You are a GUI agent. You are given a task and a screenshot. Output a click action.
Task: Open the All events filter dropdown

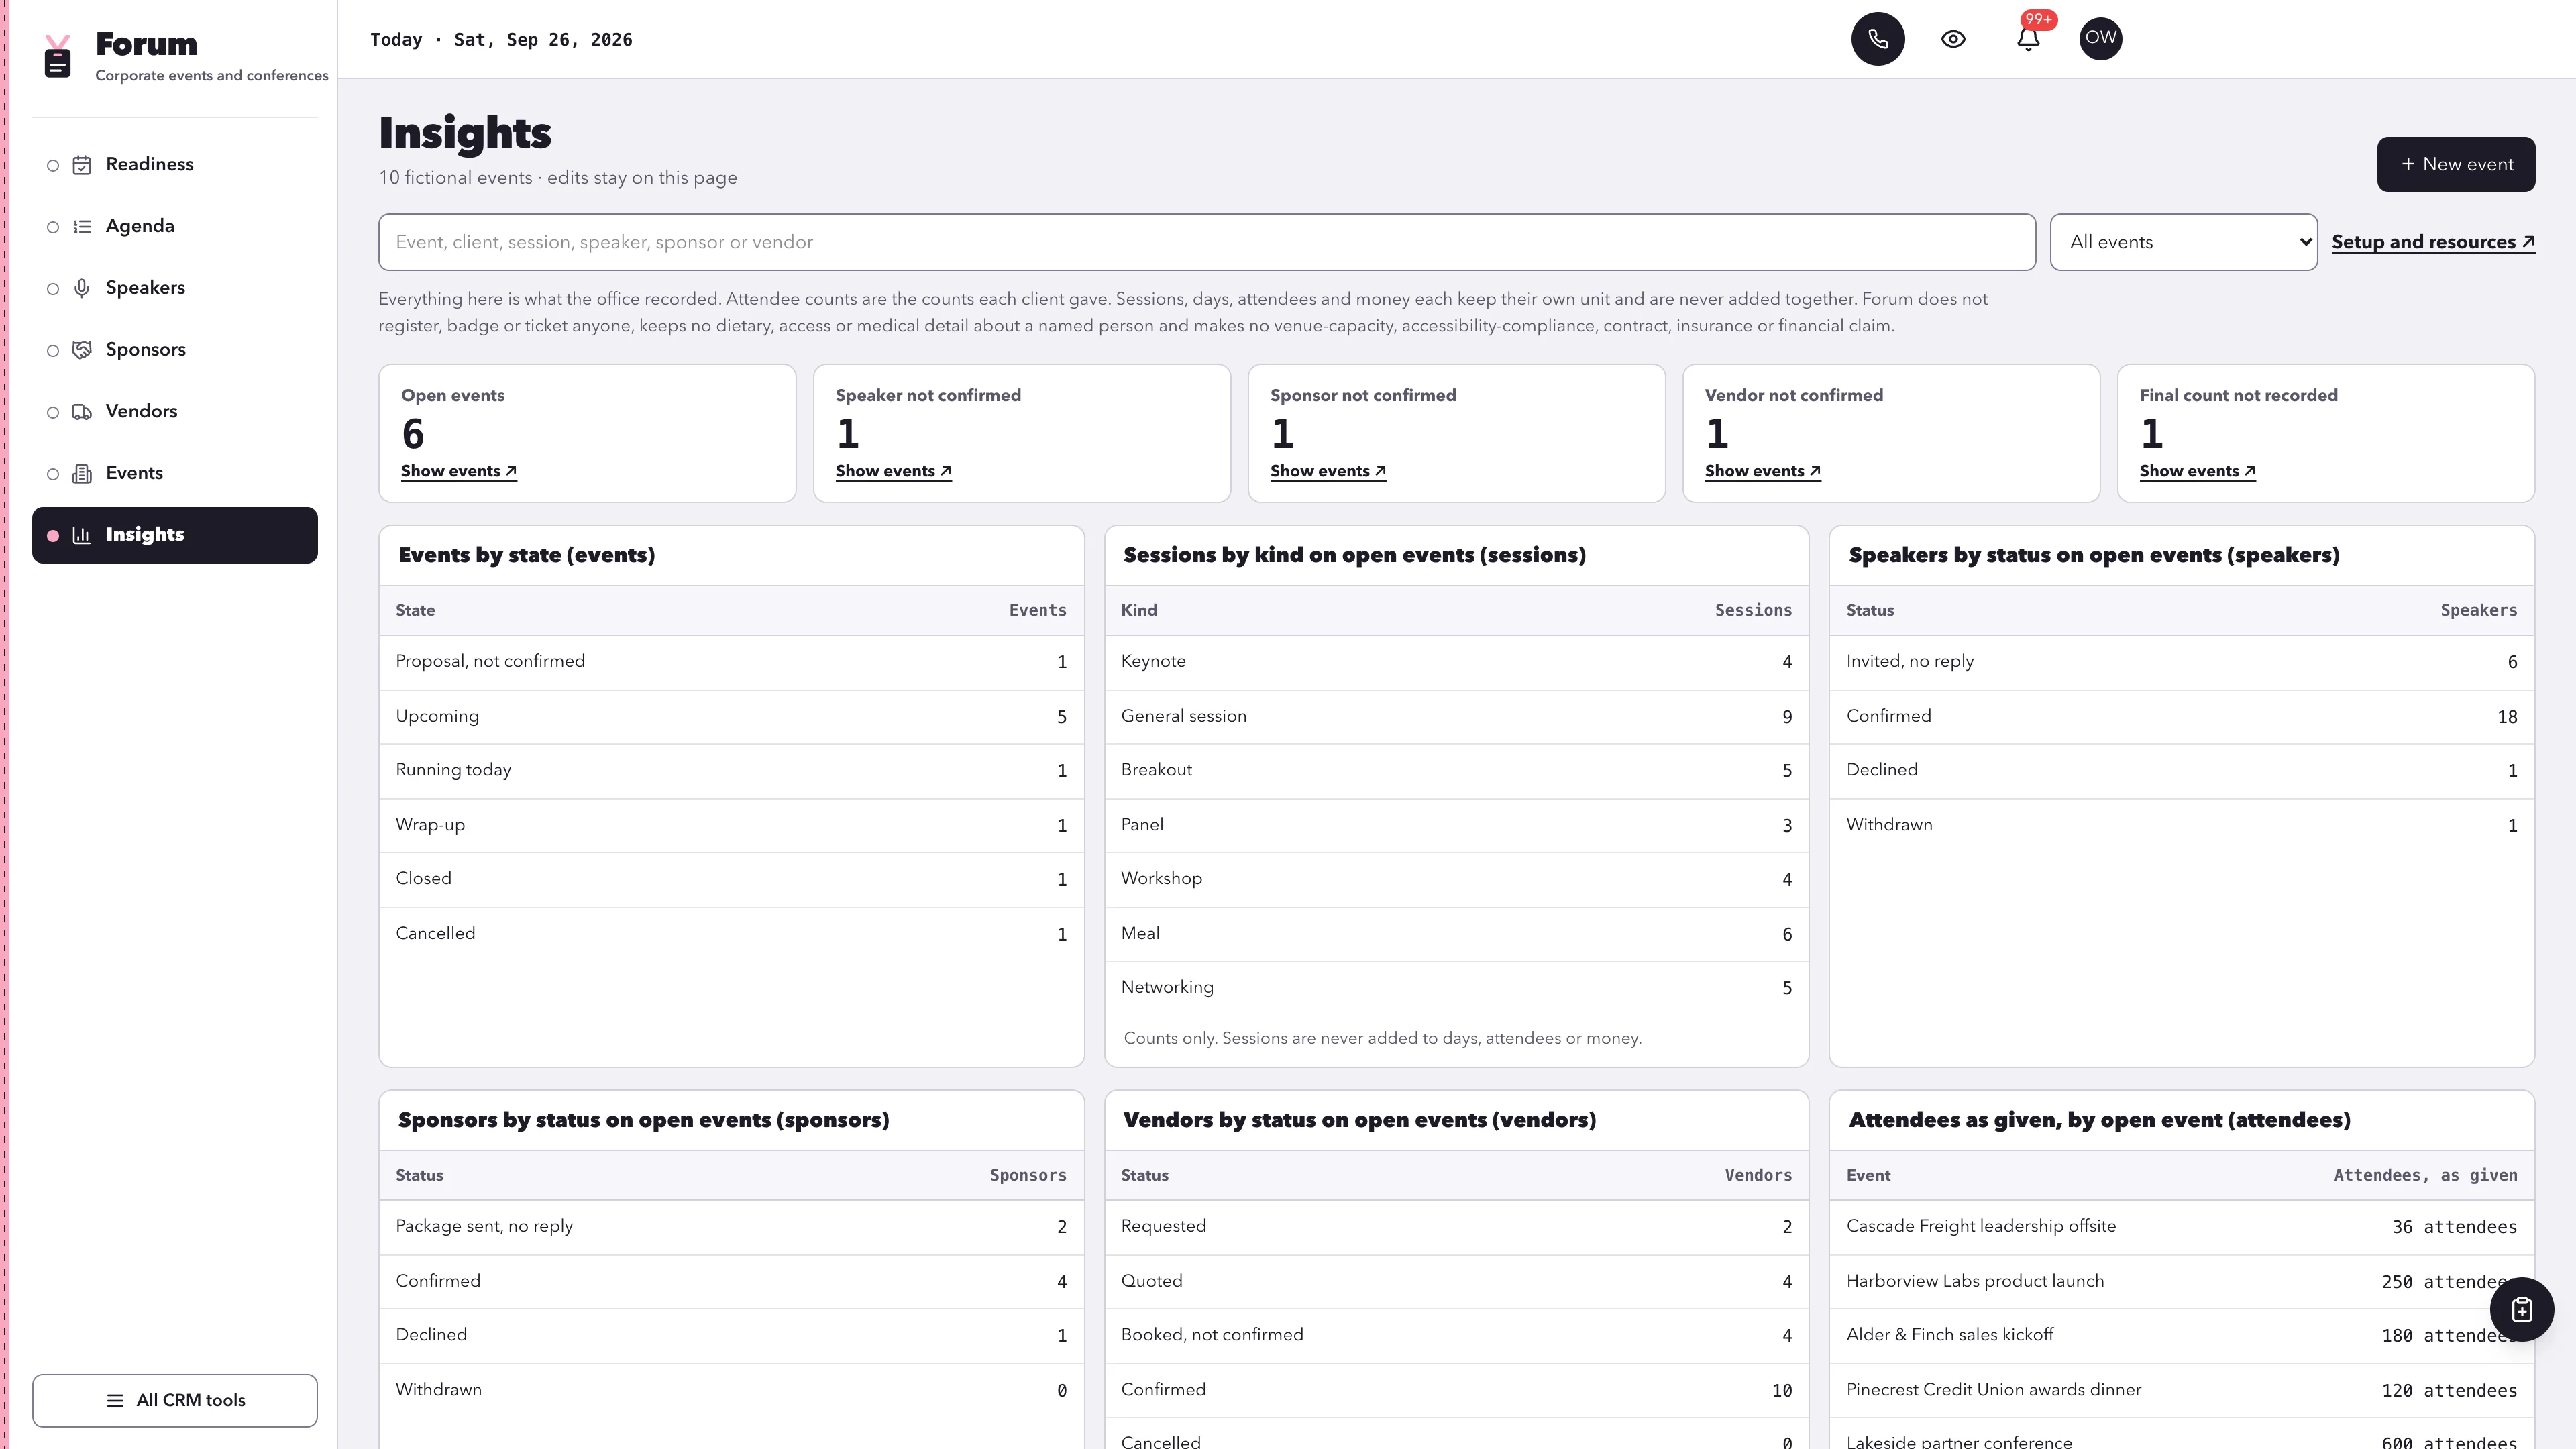(2183, 242)
